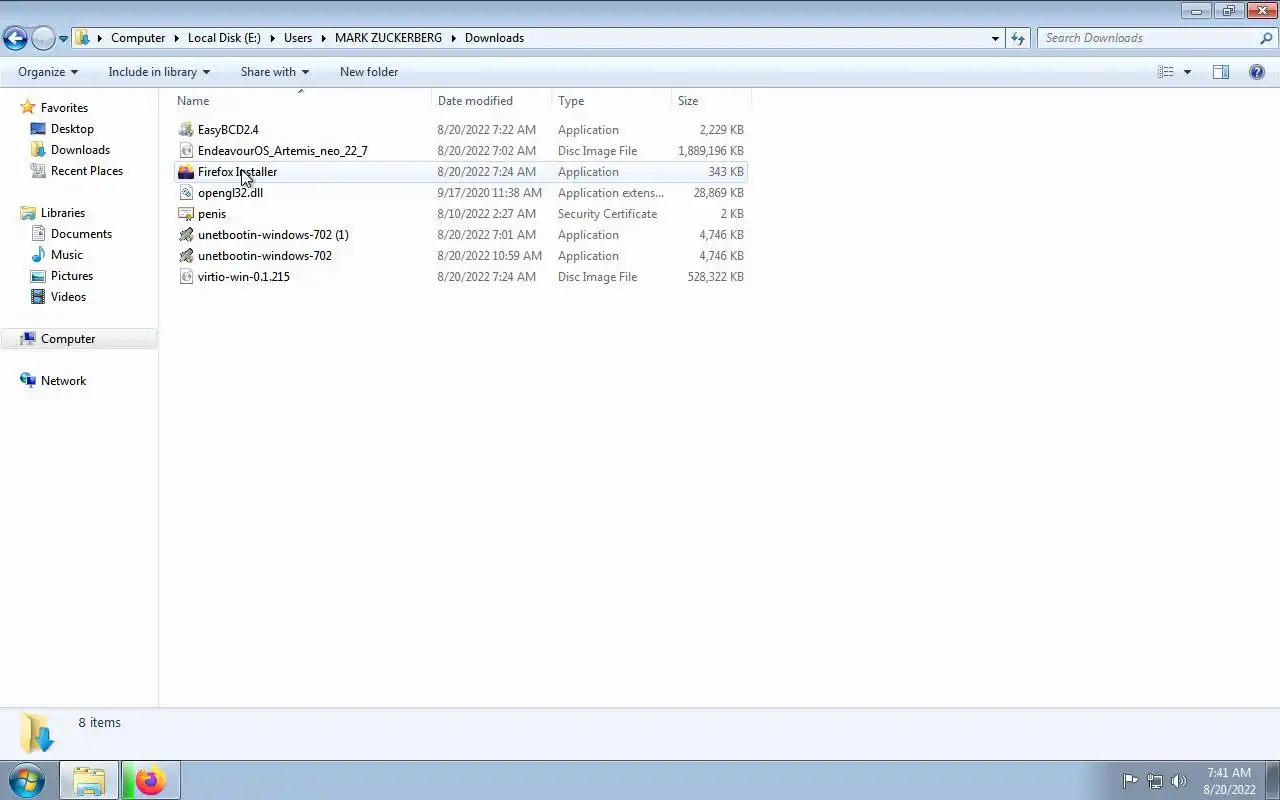Click MARK ZUCKERBERG in the breadcrumb
1280x800 pixels.
[388, 38]
